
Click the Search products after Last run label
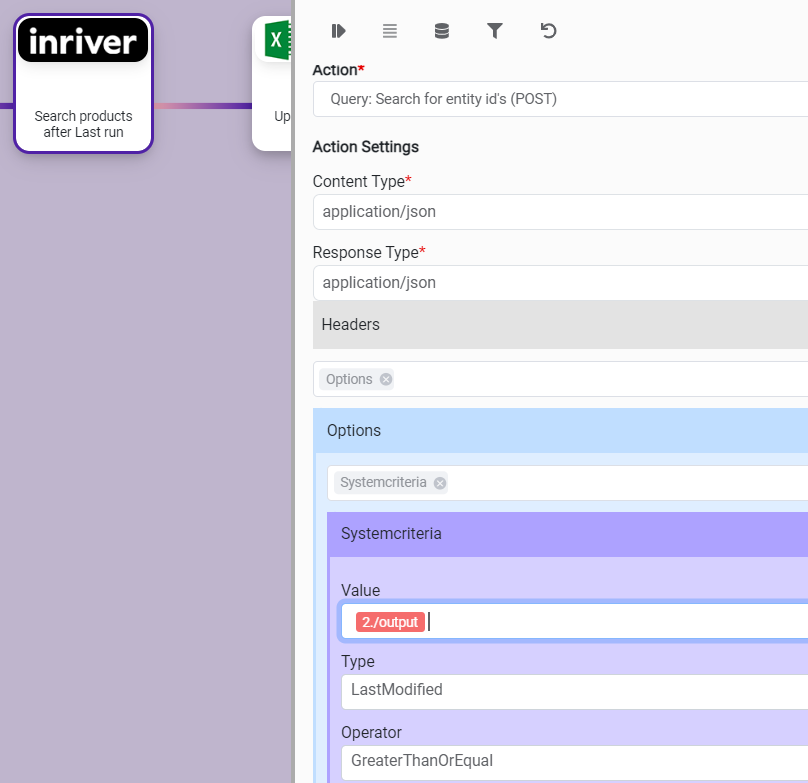tap(83, 124)
